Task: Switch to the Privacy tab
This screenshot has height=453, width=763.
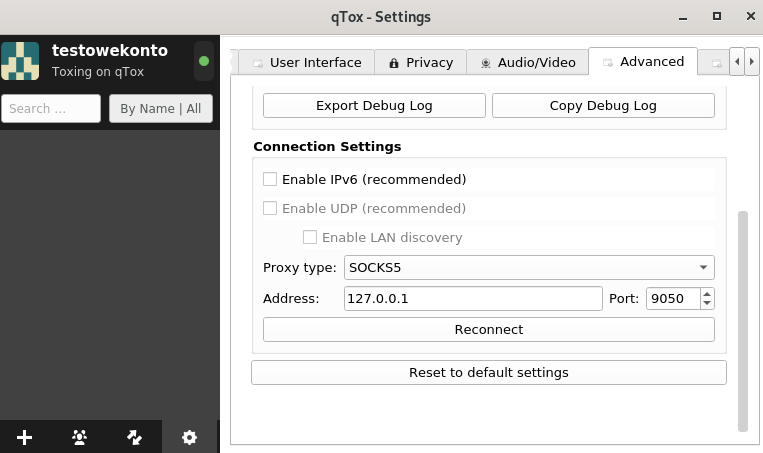Action: point(420,62)
